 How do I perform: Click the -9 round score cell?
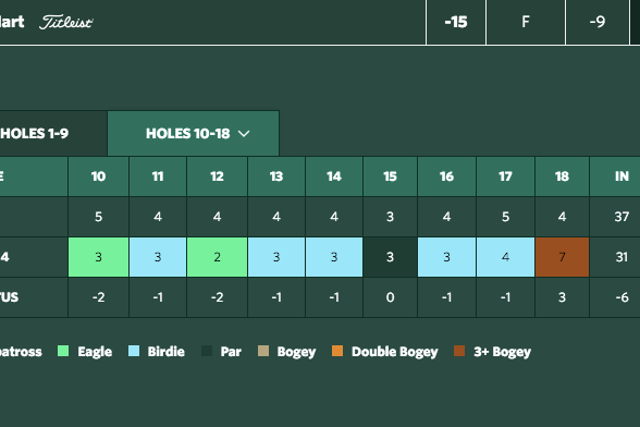(x=597, y=22)
